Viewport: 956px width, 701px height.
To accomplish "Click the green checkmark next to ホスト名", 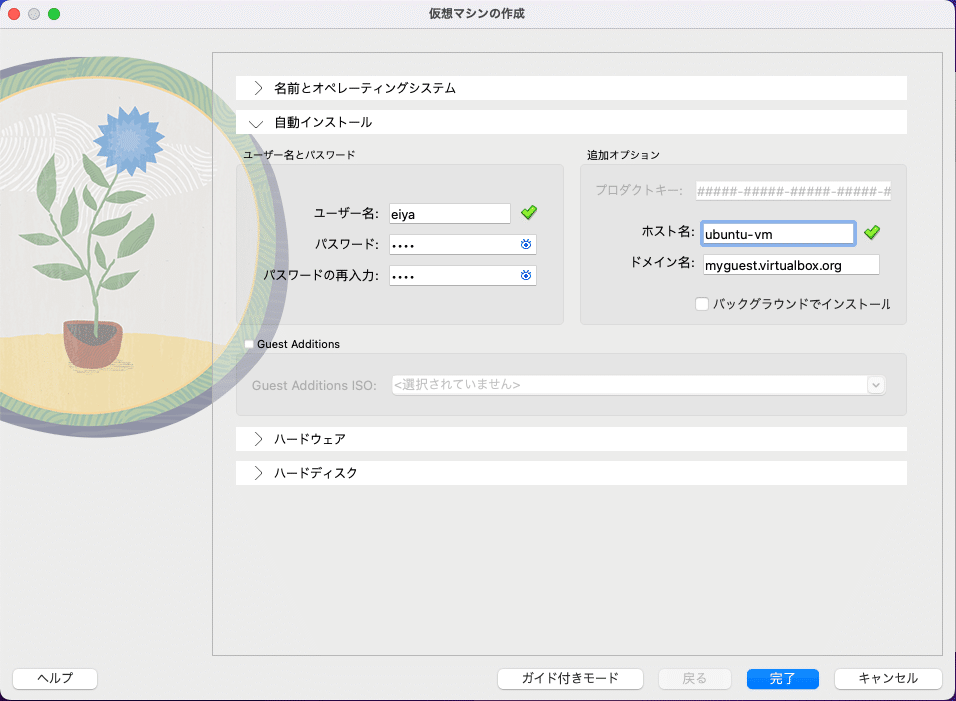I will tap(872, 232).
